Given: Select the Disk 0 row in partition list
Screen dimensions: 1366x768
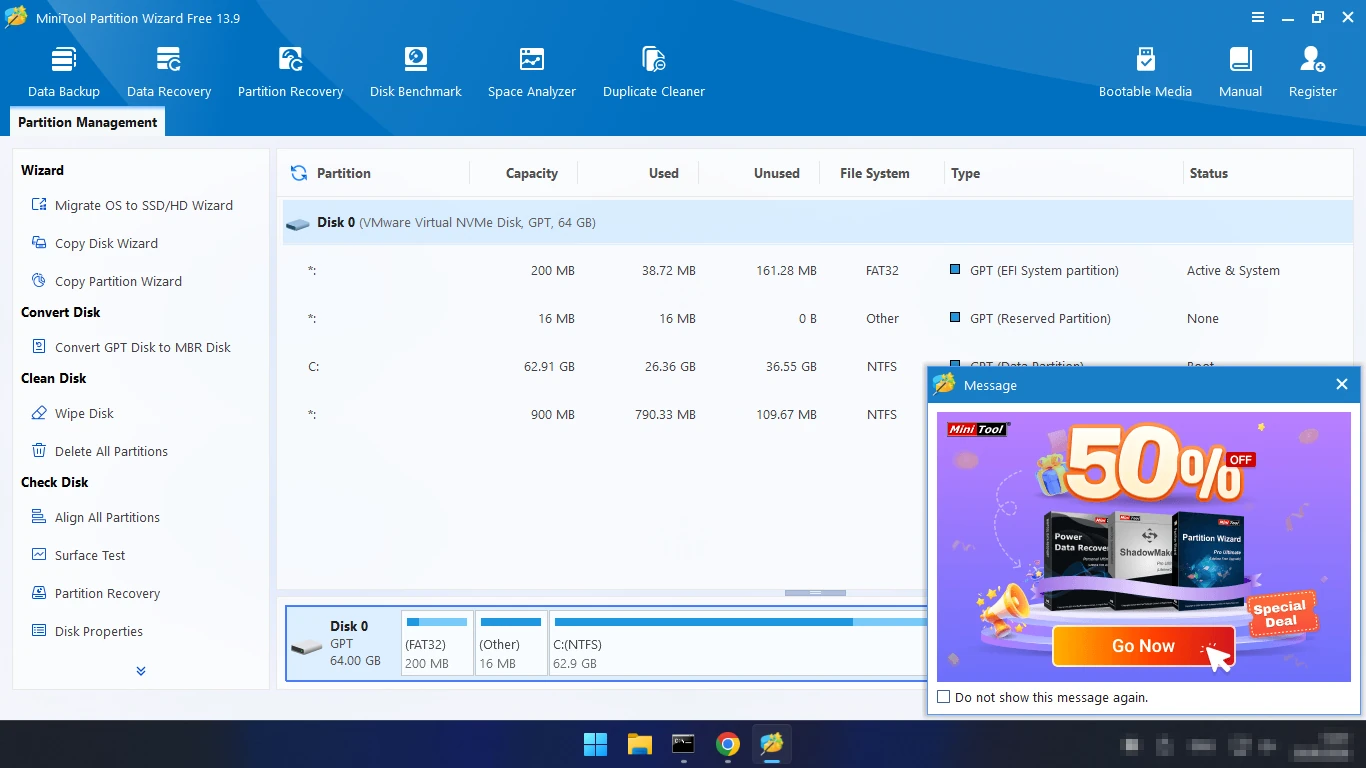Looking at the screenshot, I should (817, 222).
